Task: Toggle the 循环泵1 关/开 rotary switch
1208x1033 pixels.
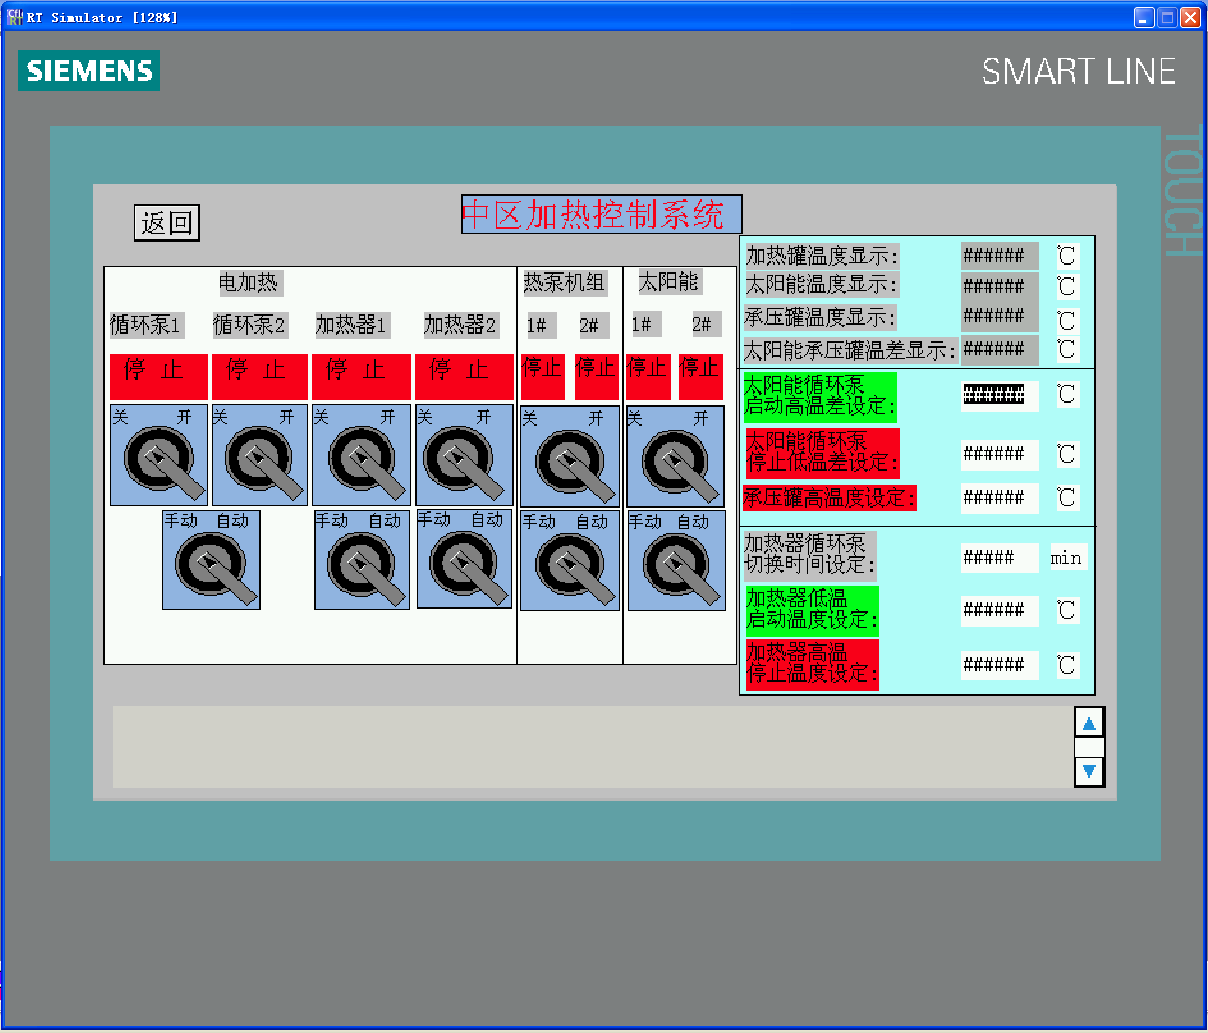Action: click(x=159, y=455)
